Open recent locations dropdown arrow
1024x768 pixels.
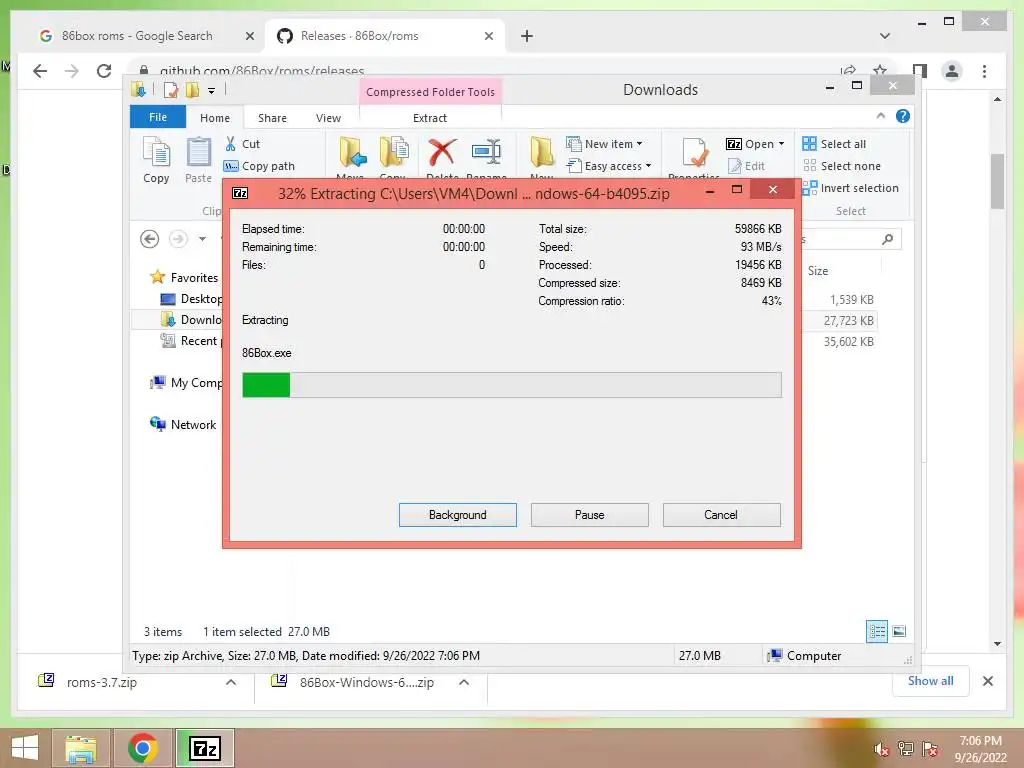tap(202, 239)
